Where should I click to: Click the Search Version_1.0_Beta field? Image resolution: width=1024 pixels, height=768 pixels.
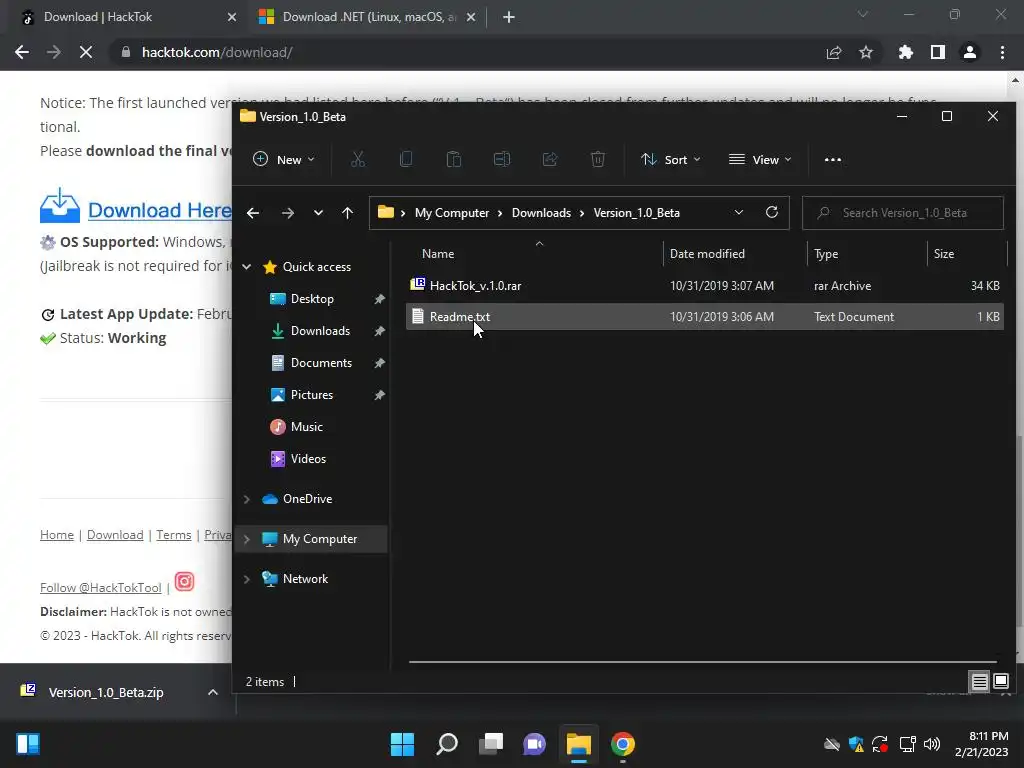(903, 213)
